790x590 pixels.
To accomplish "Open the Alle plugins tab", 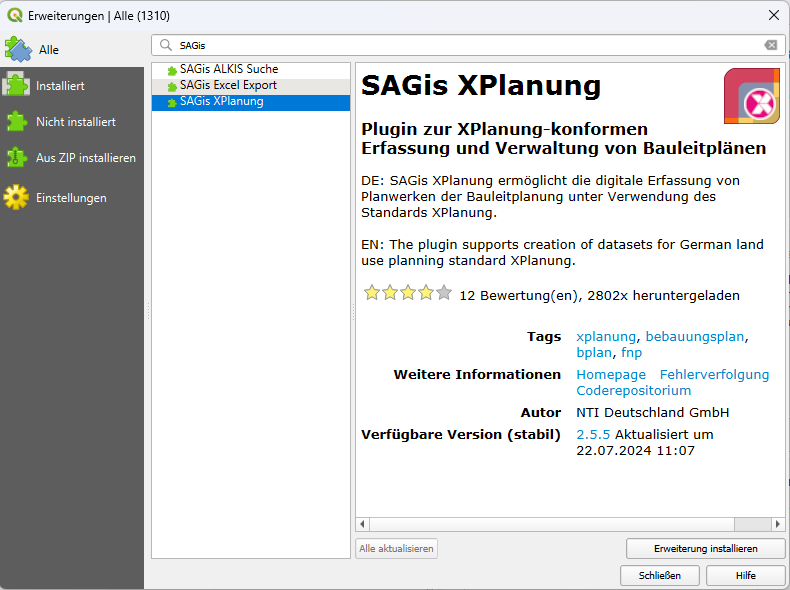I will pyautogui.click(x=72, y=50).
